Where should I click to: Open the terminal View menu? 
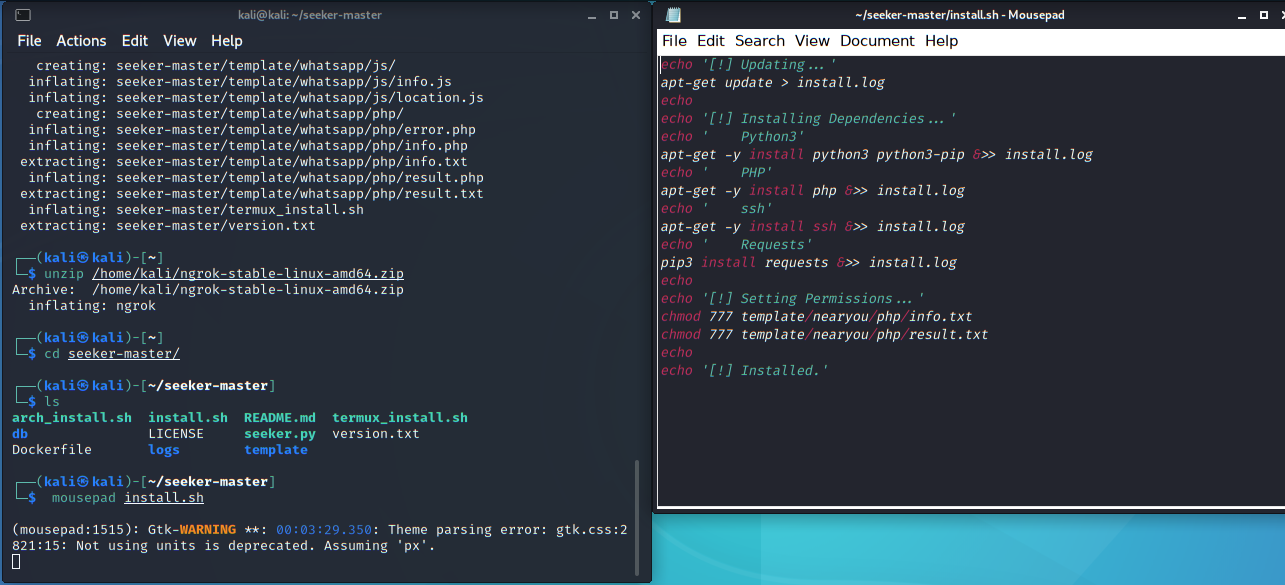click(180, 41)
